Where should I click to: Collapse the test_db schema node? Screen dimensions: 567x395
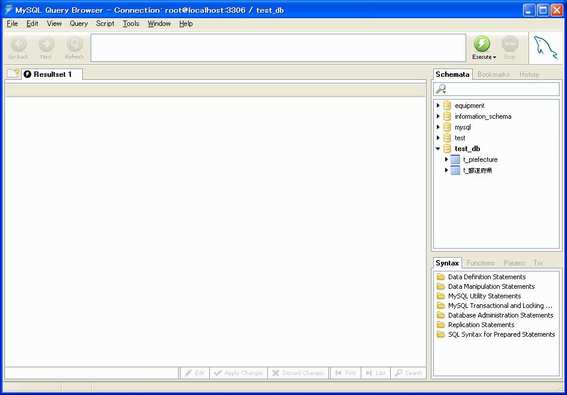438,149
